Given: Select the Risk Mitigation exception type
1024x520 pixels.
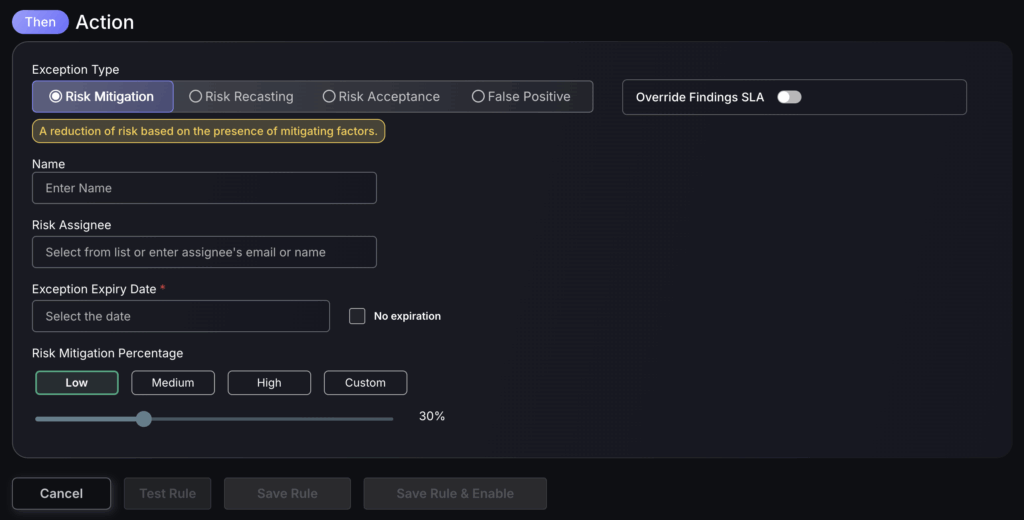Looking at the screenshot, I should point(102,97).
